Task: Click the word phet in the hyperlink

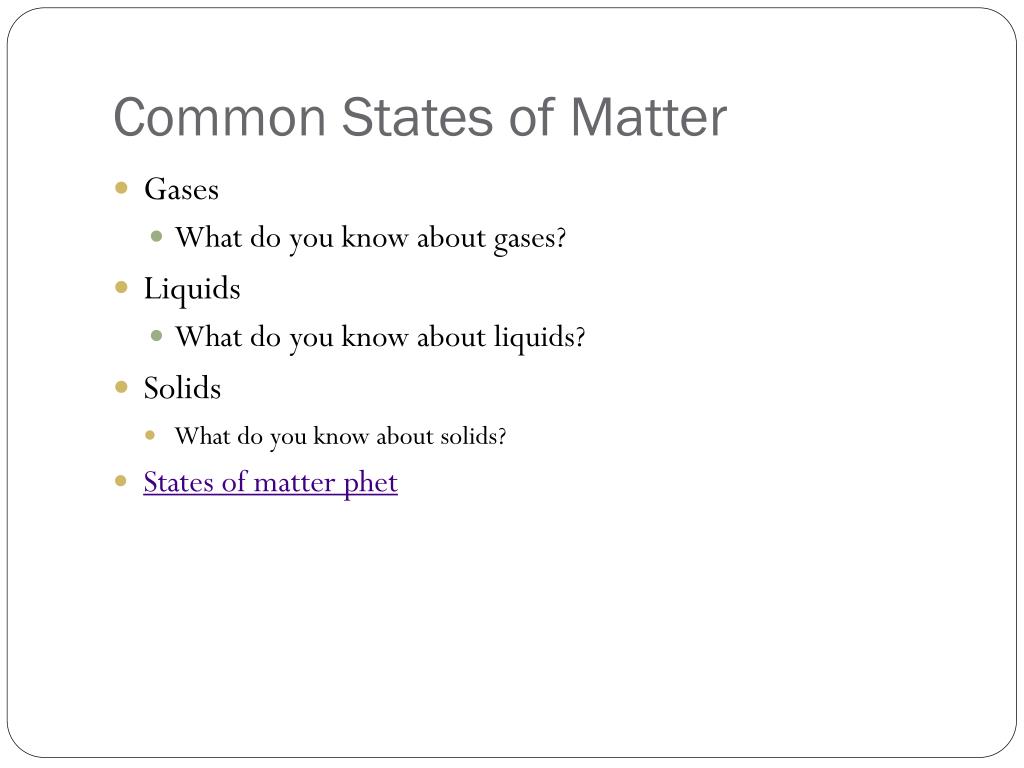Action: tap(370, 485)
